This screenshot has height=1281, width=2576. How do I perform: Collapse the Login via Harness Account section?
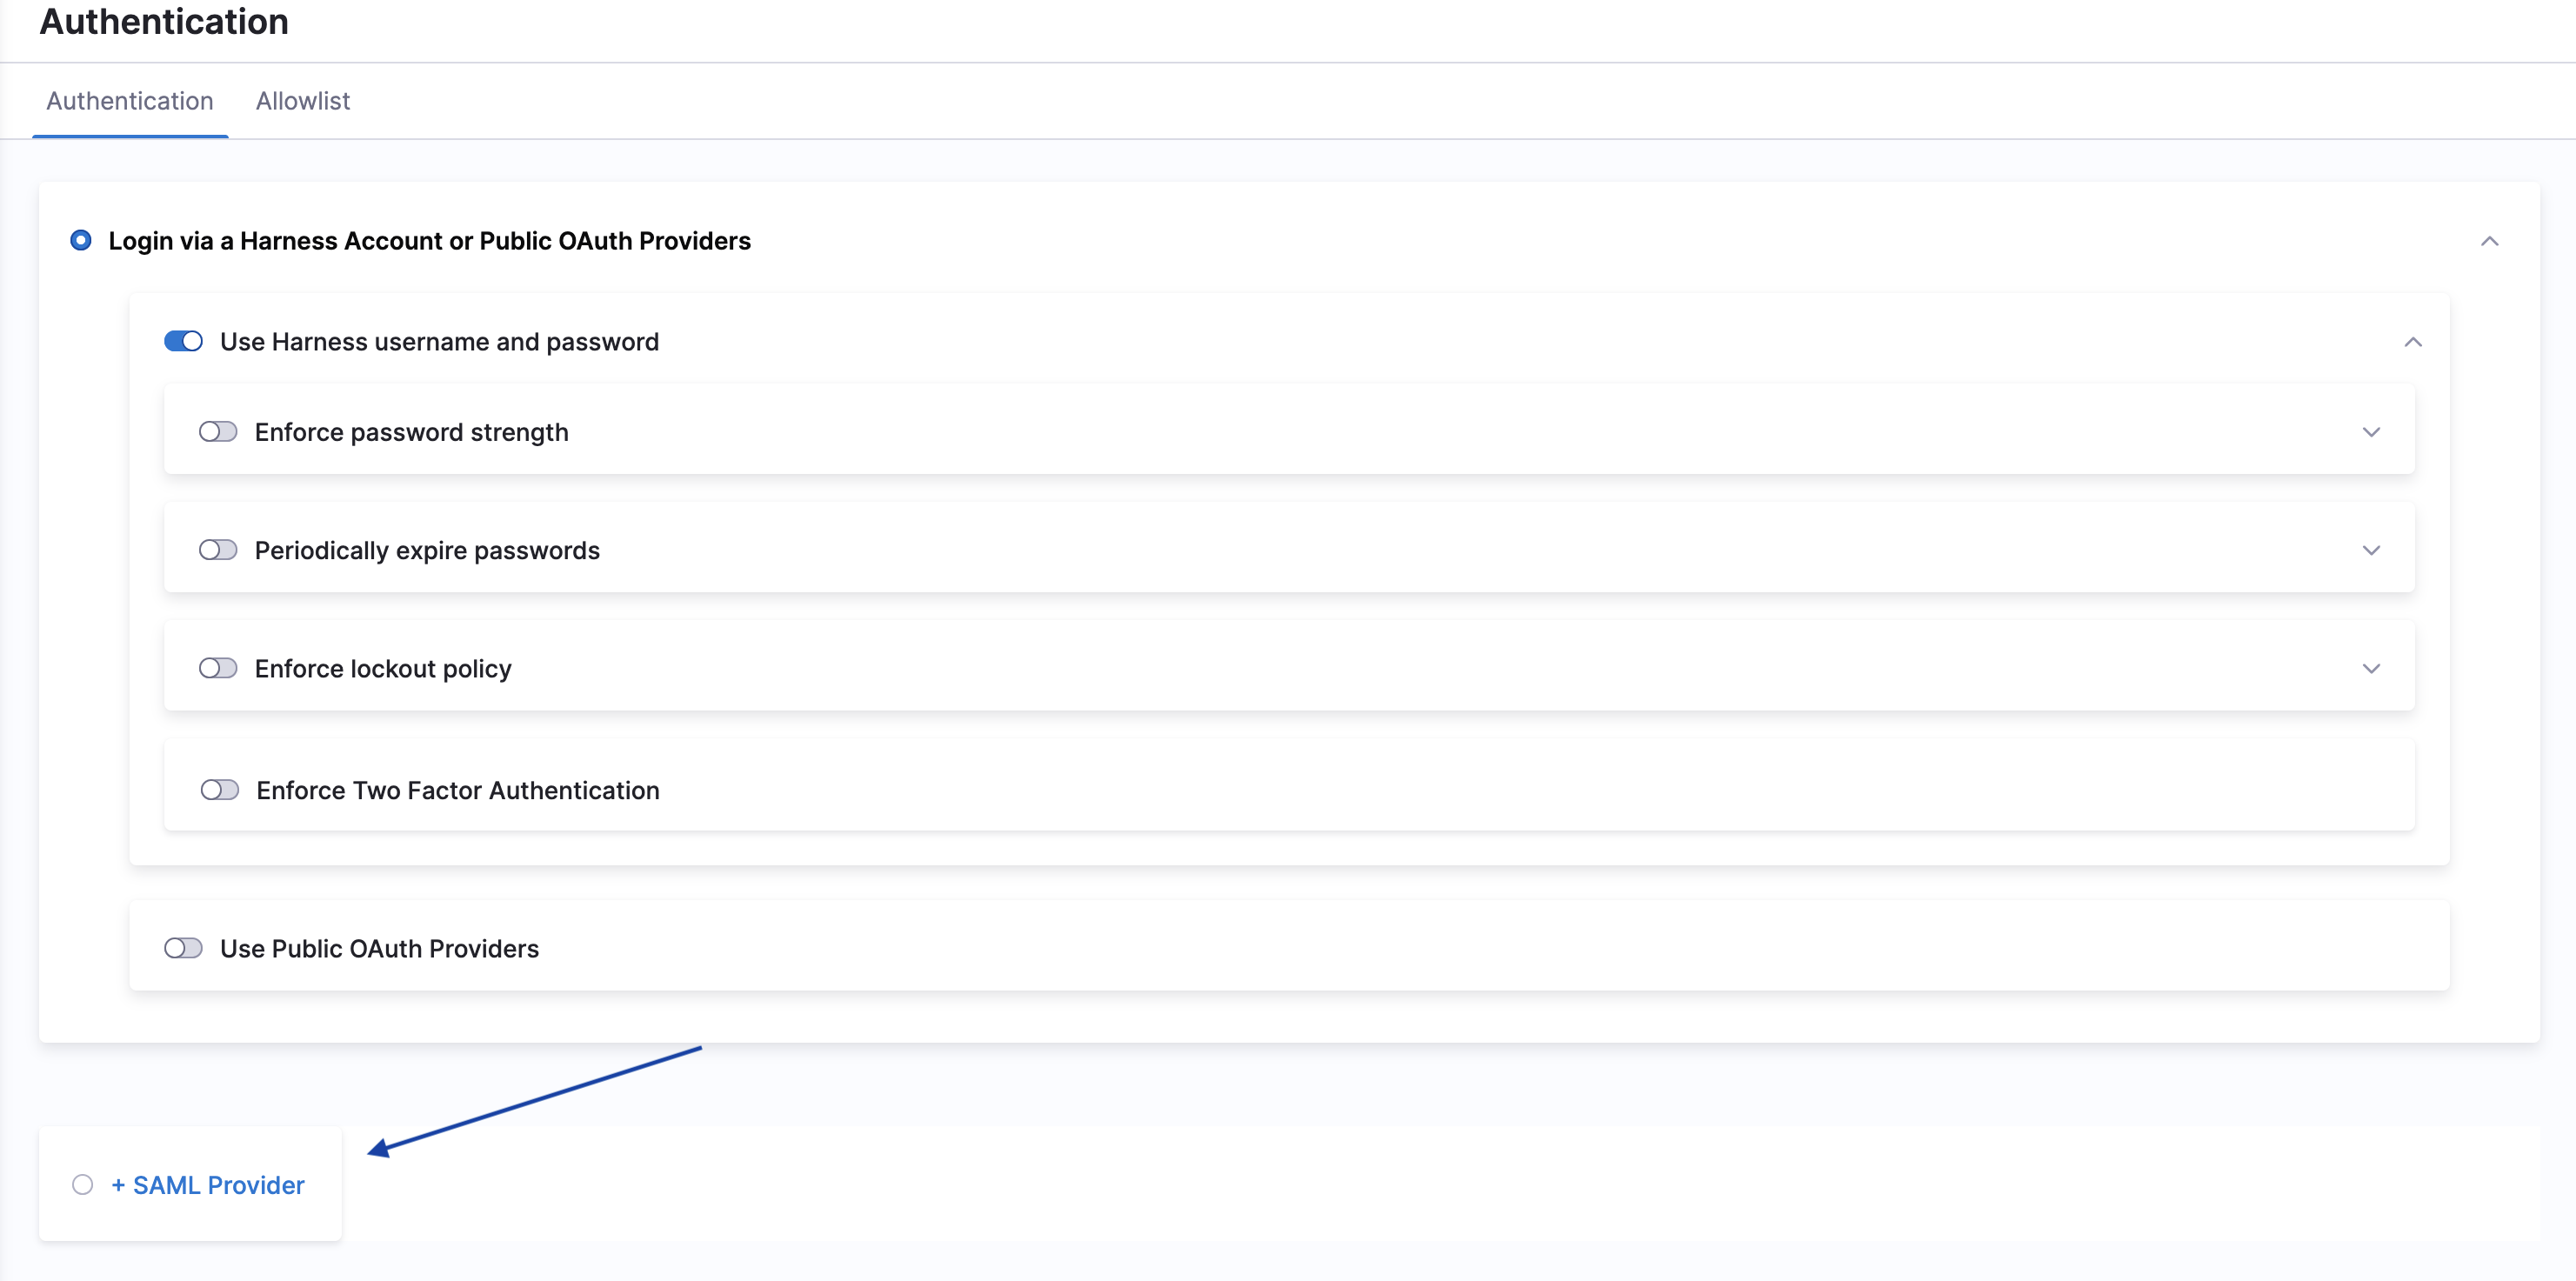pyautogui.click(x=2489, y=241)
